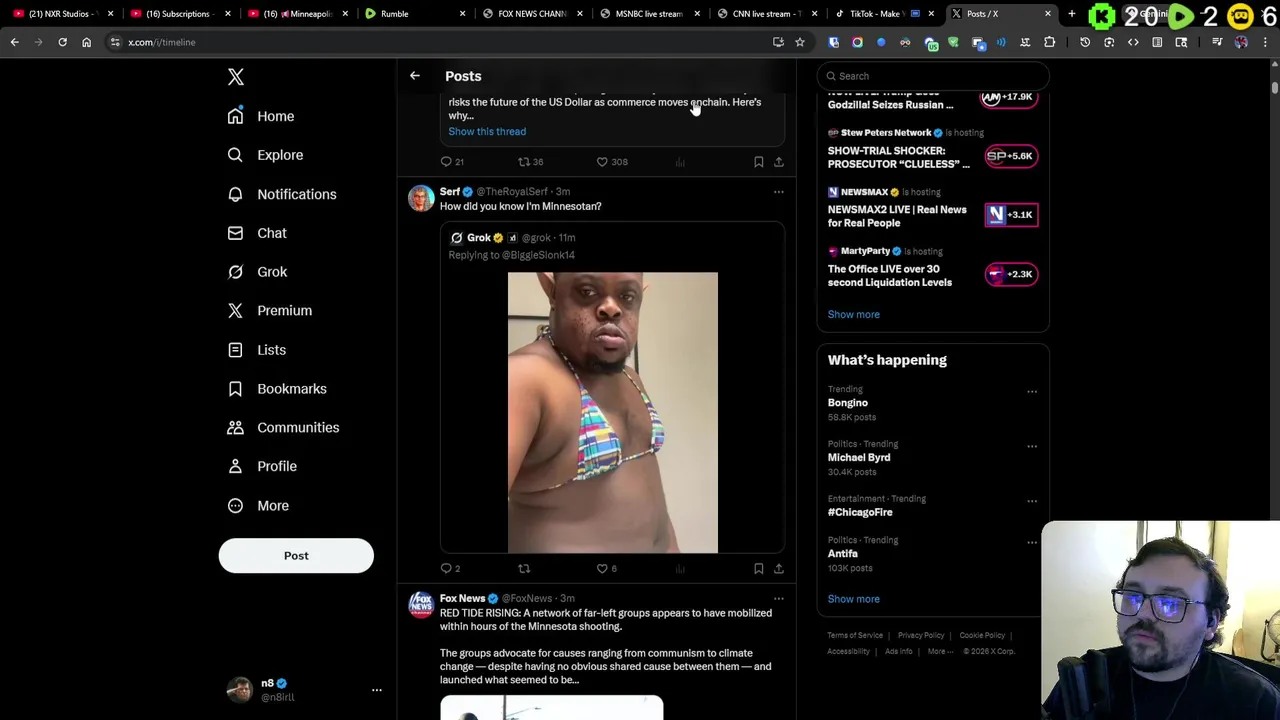The height and width of the screenshot is (720, 1280).
Task: Open Profile in the sidebar
Action: tap(262, 466)
